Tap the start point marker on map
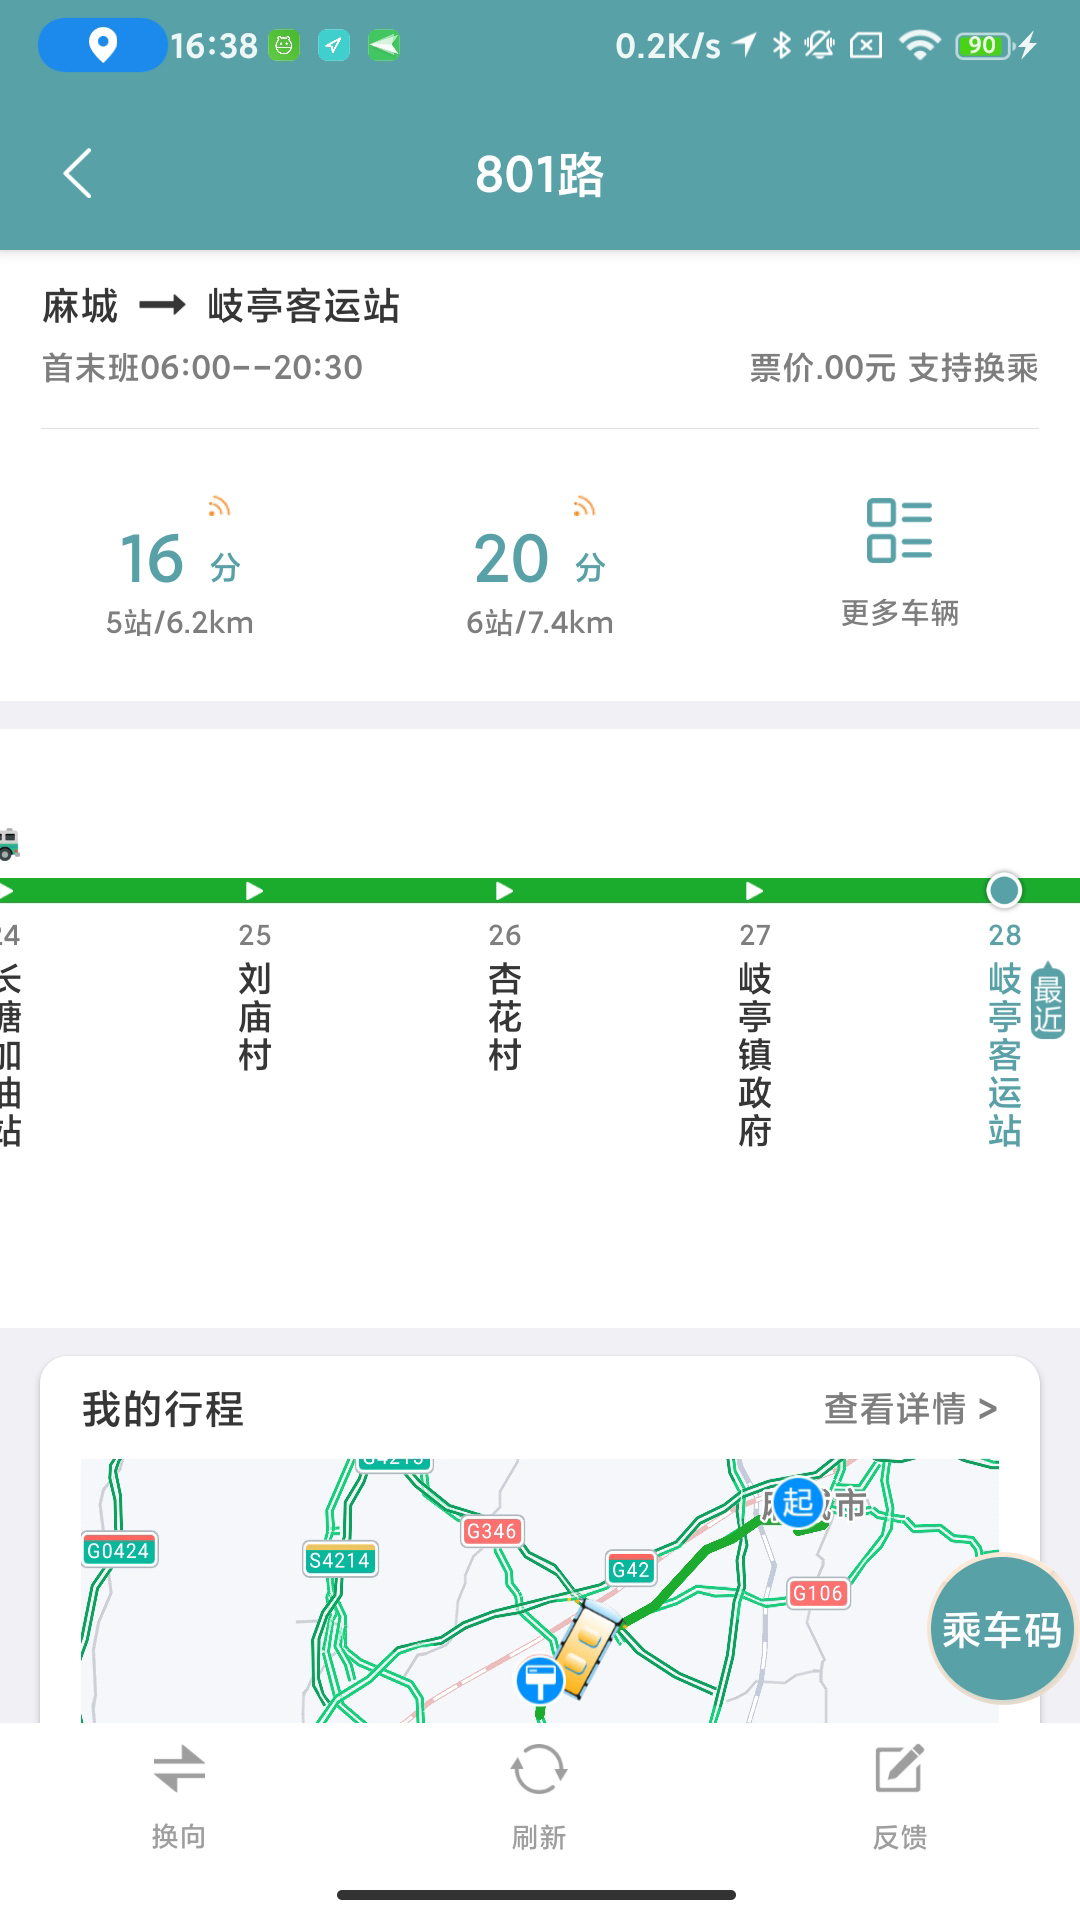Screen dimensions: 1080x1920 [x=797, y=1502]
